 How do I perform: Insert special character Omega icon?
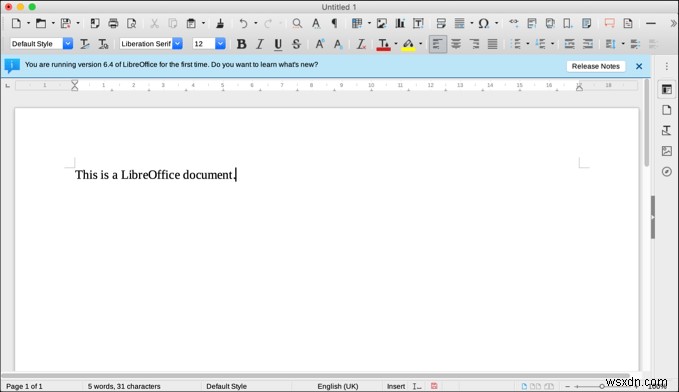tap(484, 23)
